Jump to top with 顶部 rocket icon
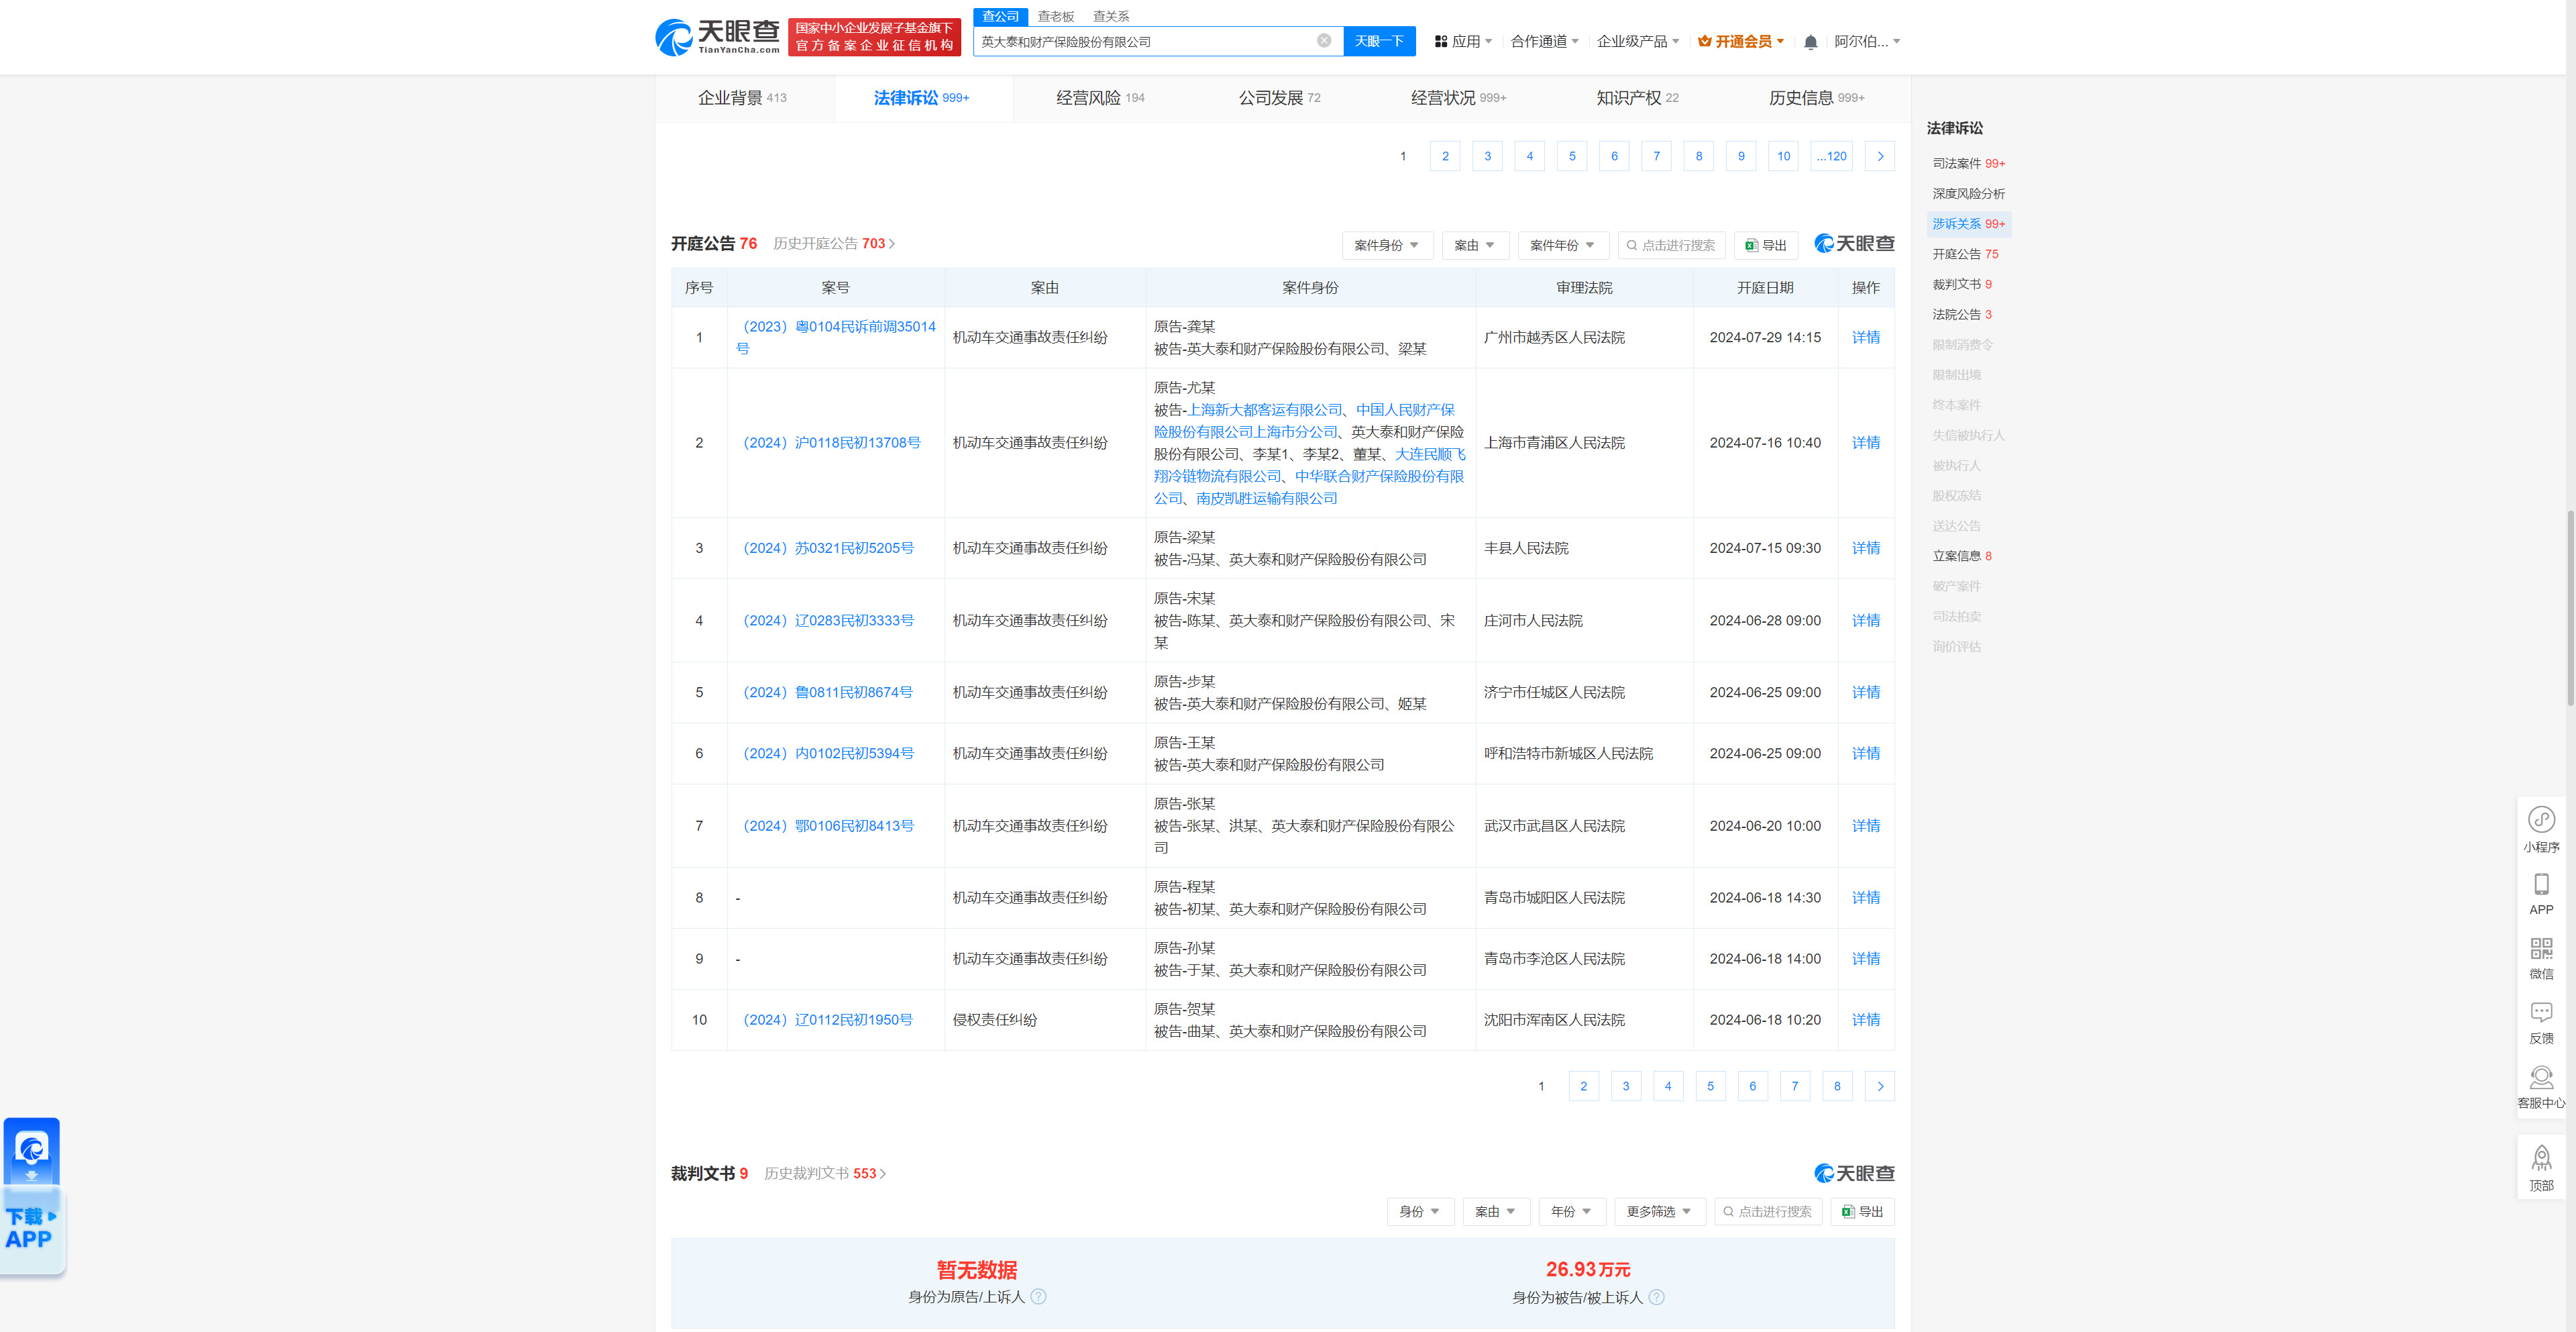The width and height of the screenshot is (2576, 1332). tap(2541, 1169)
